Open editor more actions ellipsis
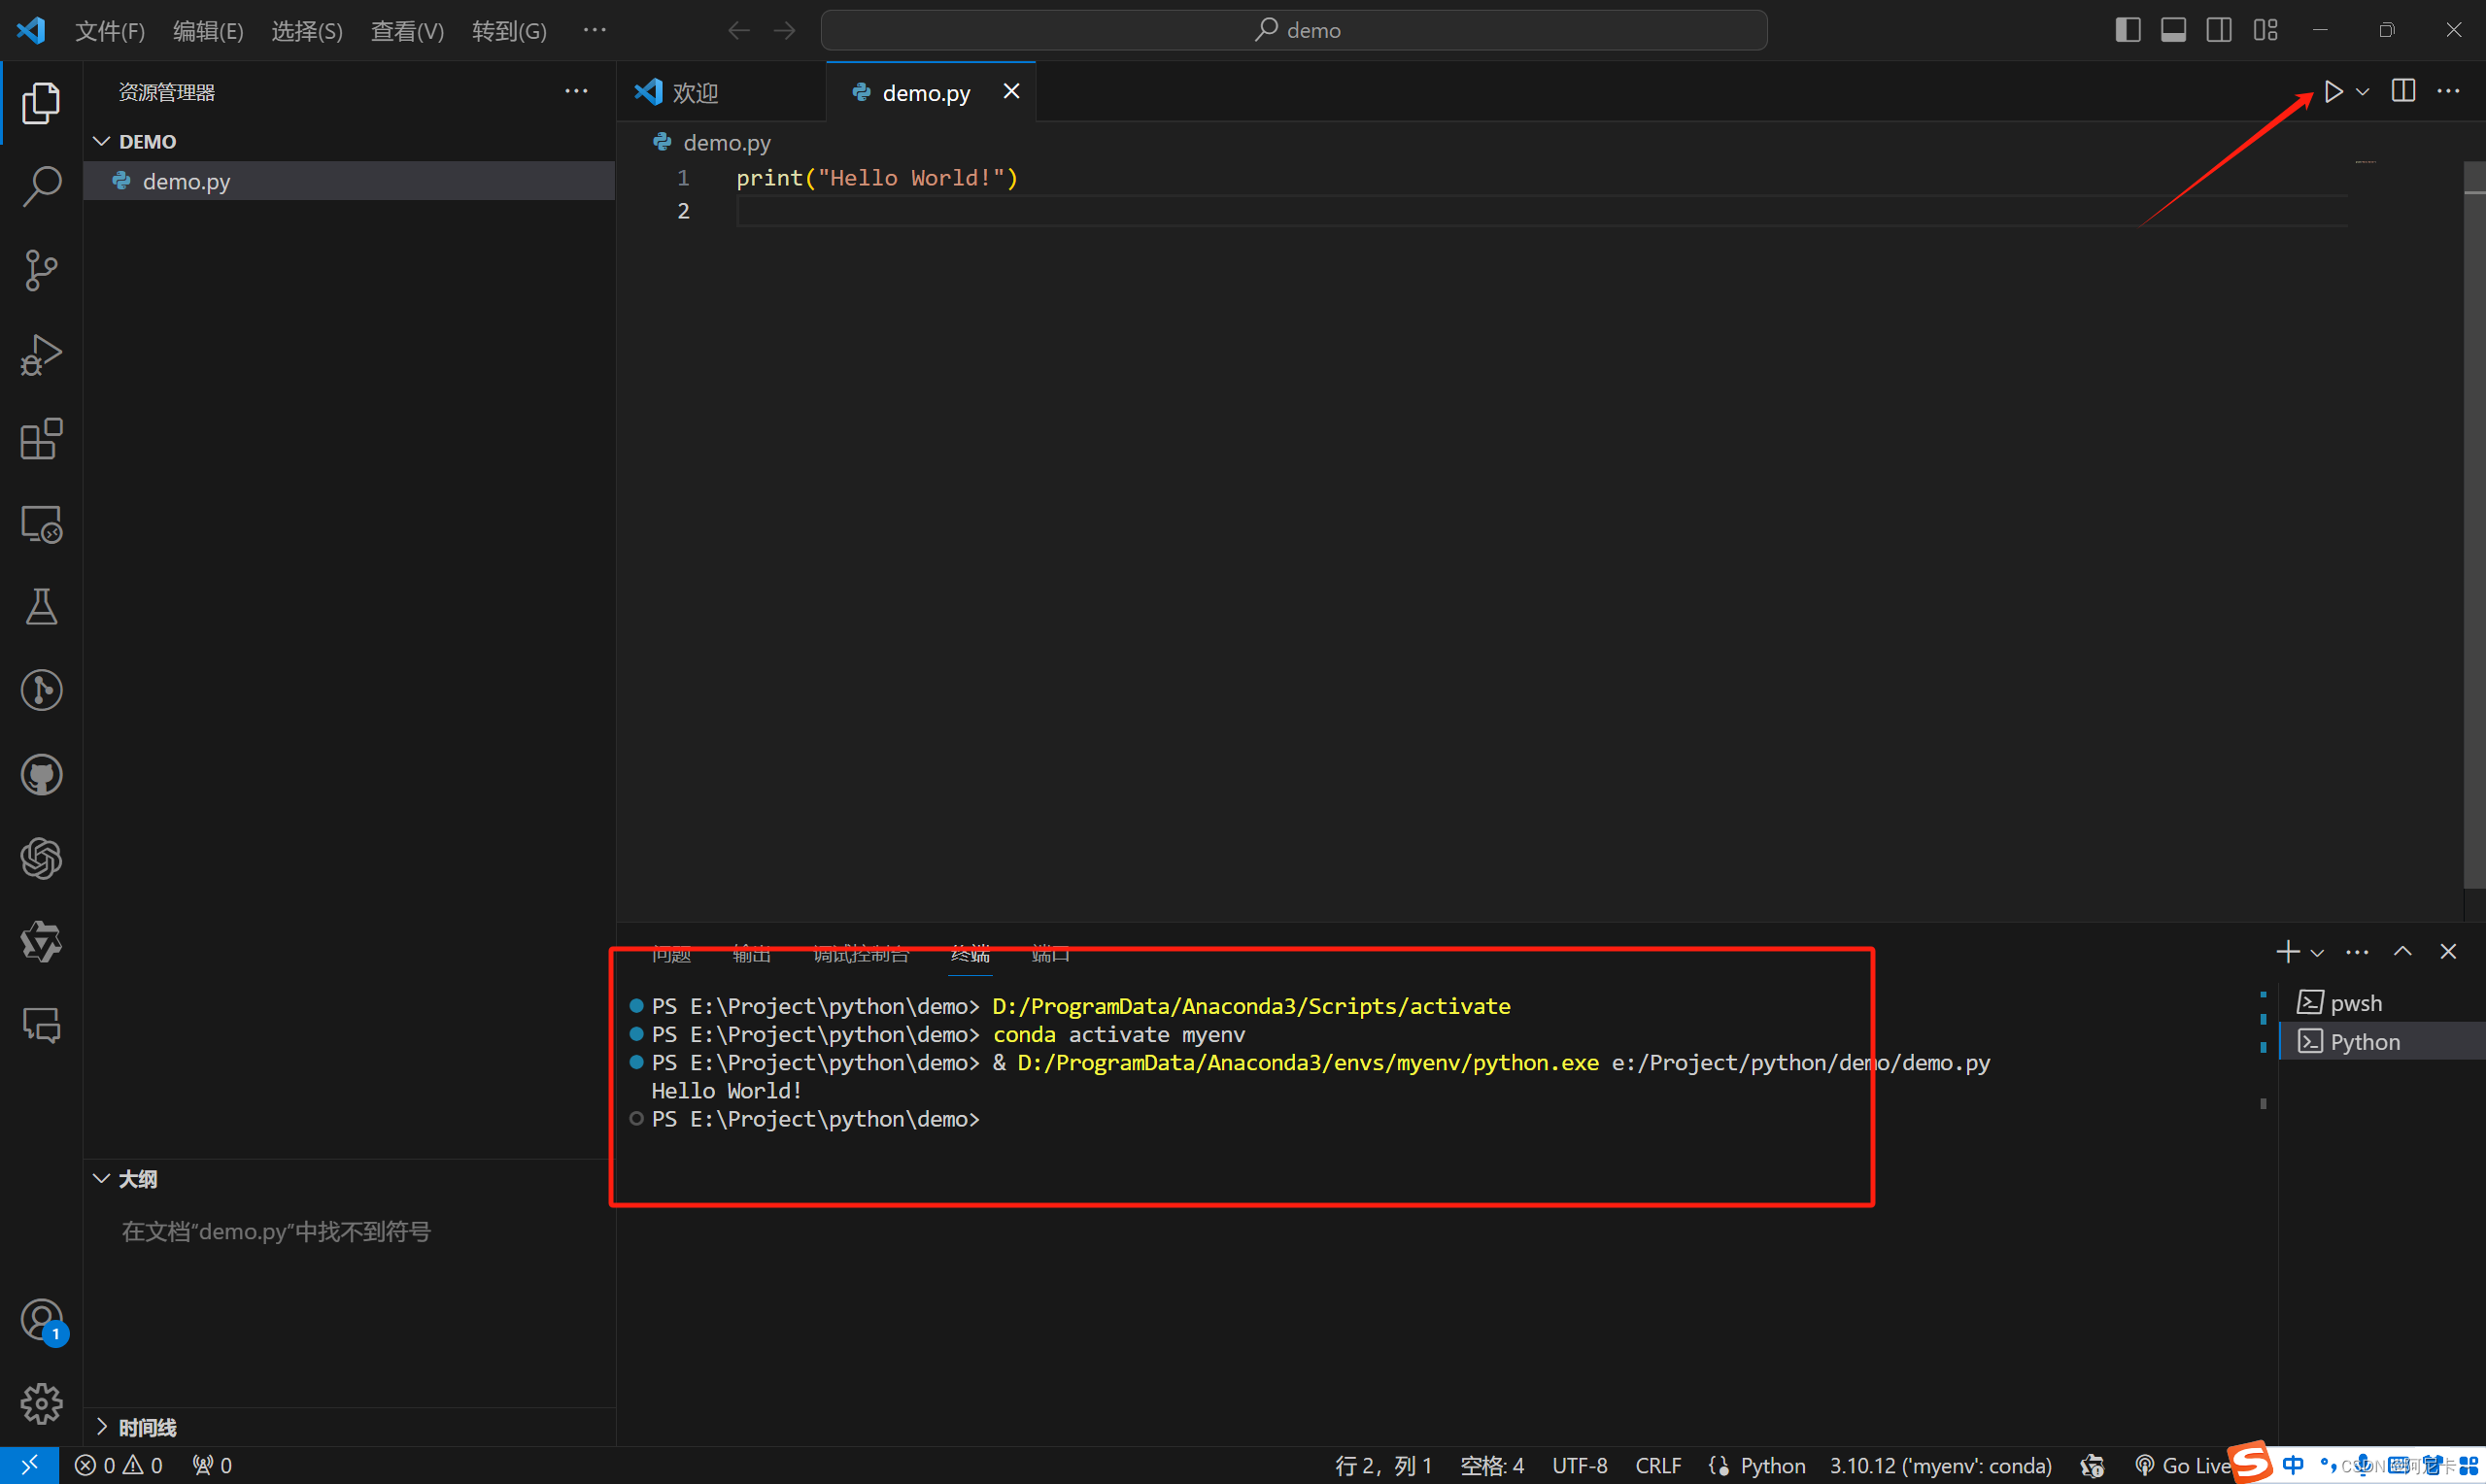This screenshot has width=2486, height=1484. (x=2448, y=91)
